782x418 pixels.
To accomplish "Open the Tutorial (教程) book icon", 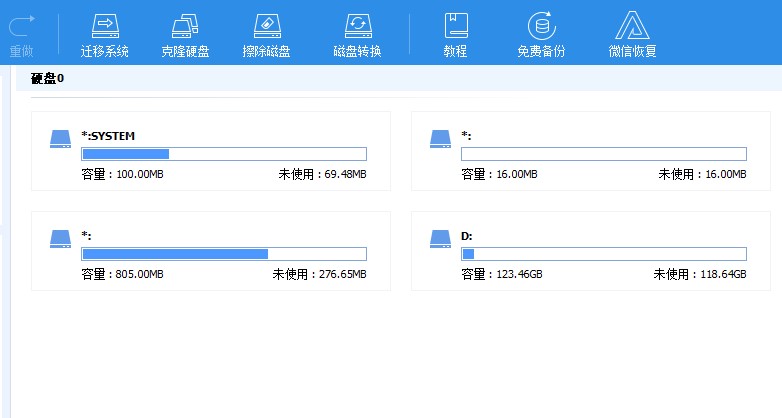I will pos(455,25).
